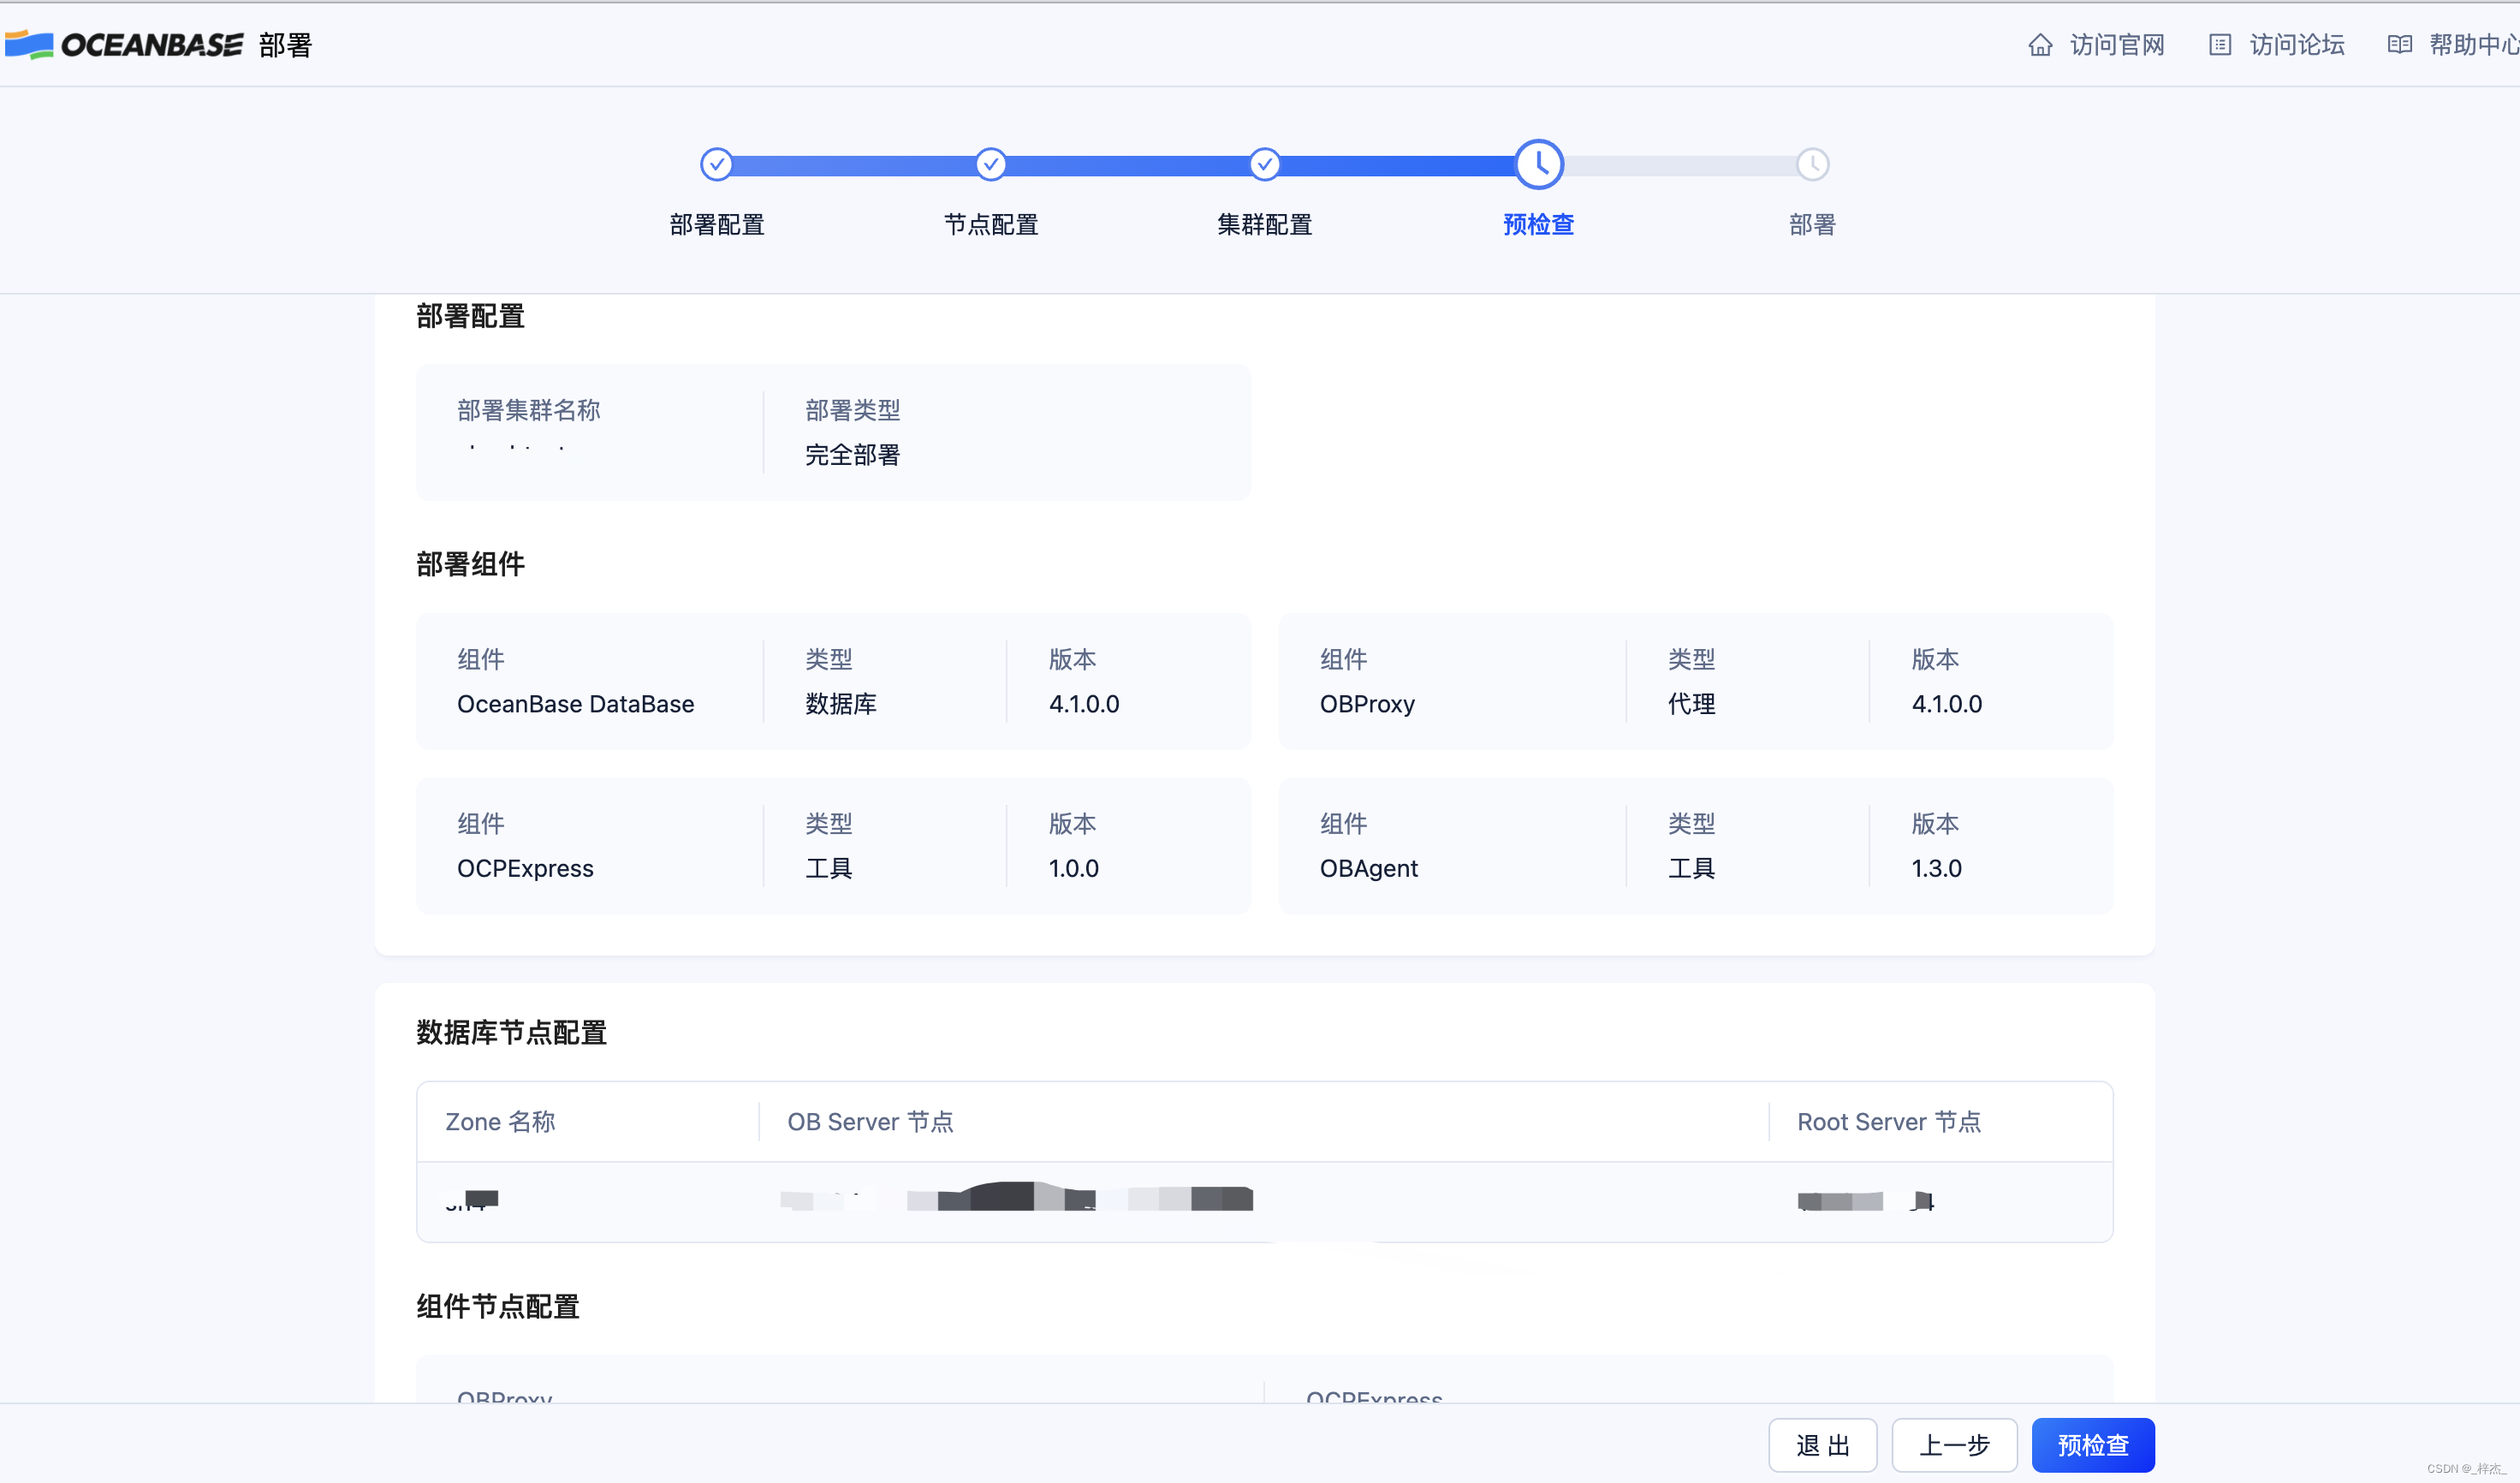This screenshot has width=2520, height=1483.
Task: Click OceanBase DataBase version 4.1.0.0
Action: click(x=1084, y=704)
